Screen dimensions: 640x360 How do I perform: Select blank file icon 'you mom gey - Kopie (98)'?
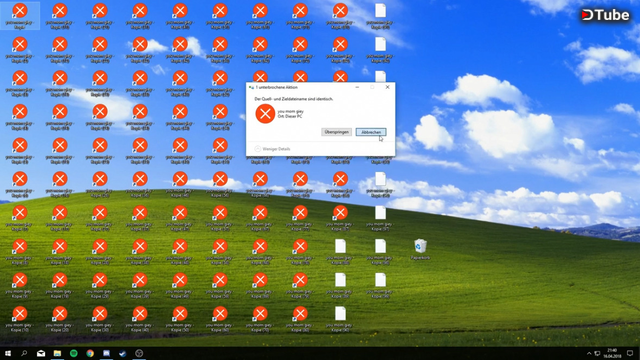pyautogui.click(x=380, y=251)
